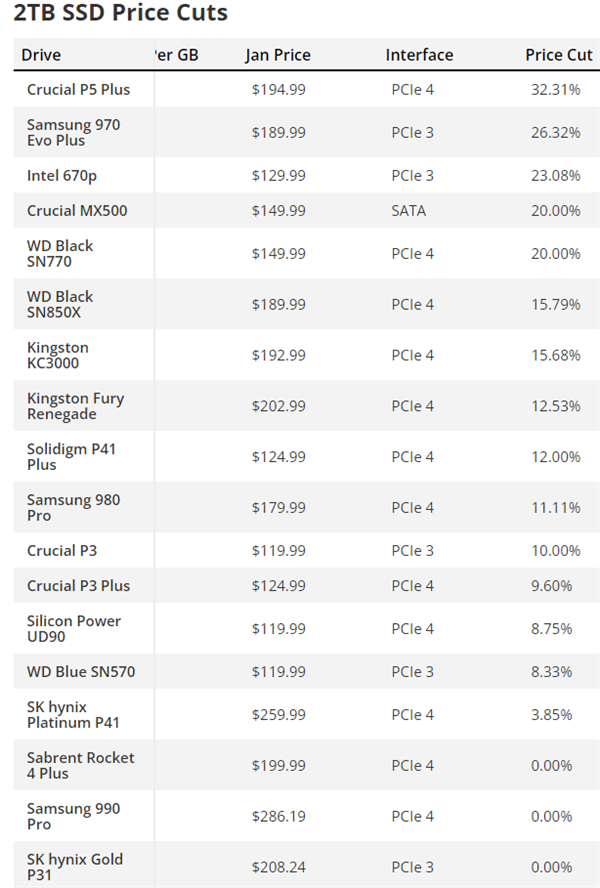
Task: Click the Kingston Fury Renegade drive name
Action: click(x=75, y=406)
